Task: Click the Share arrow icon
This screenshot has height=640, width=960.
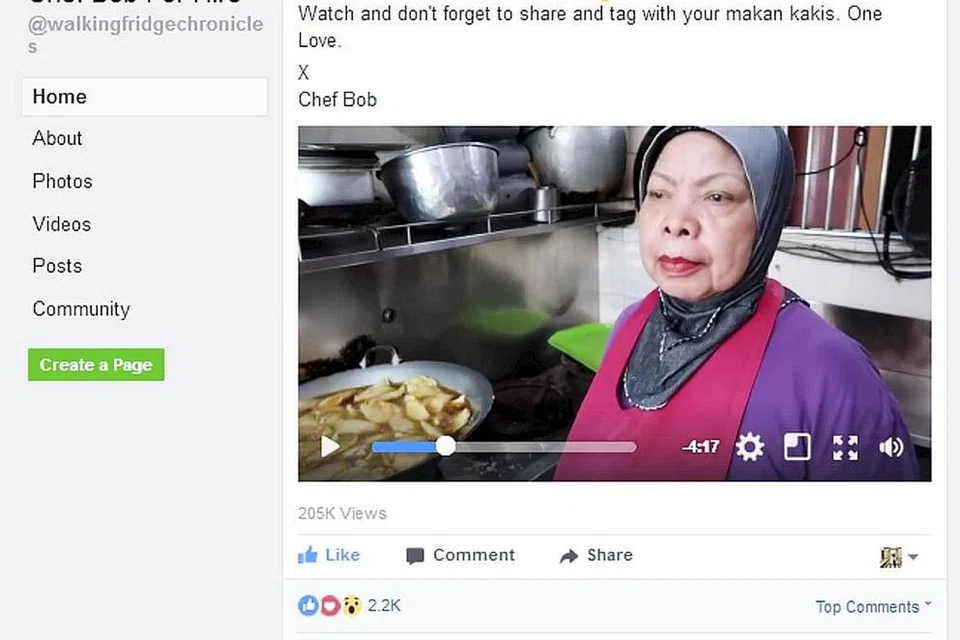Action: pyautogui.click(x=569, y=555)
